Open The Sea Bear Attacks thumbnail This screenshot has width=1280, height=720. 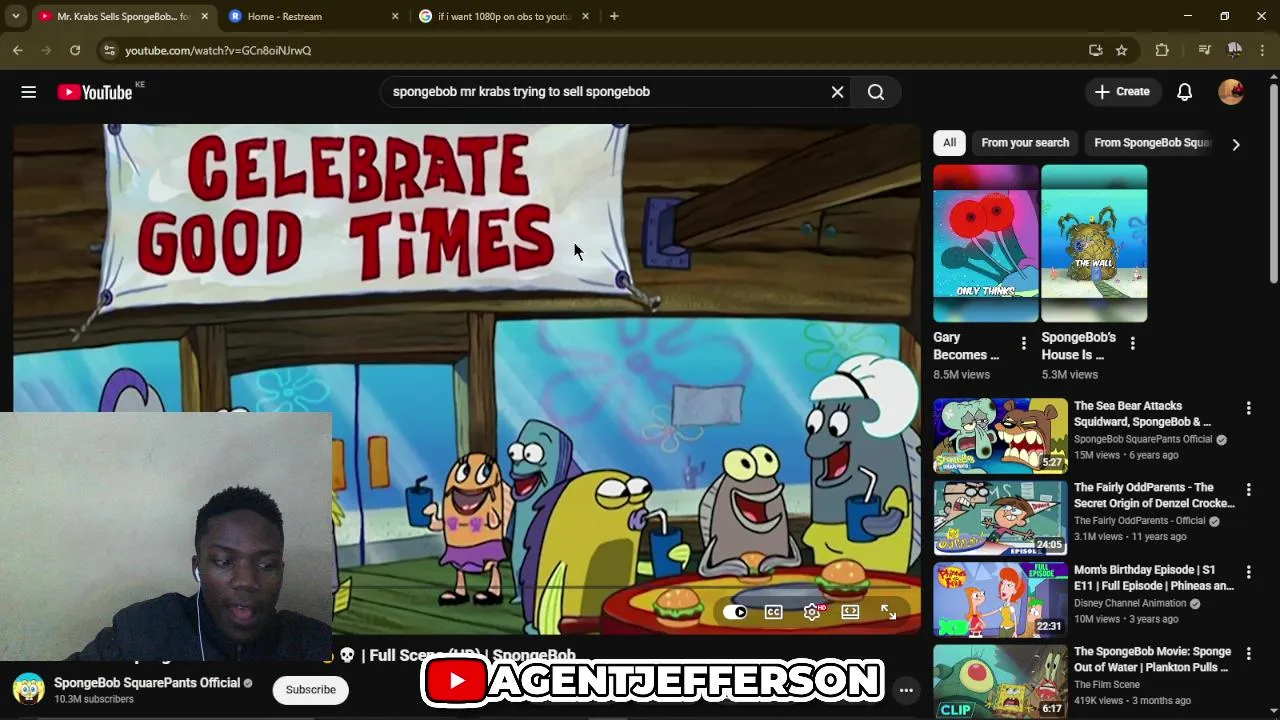[1000, 436]
